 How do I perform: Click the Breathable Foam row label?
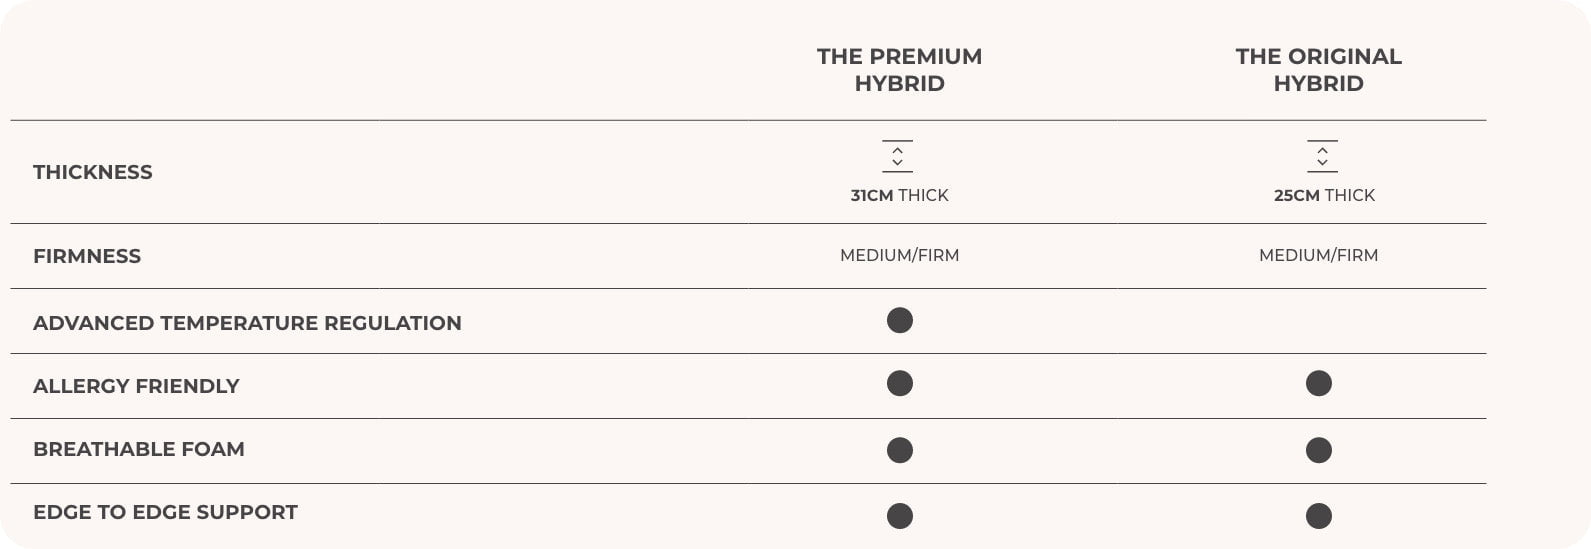pyautogui.click(x=139, y=449)
